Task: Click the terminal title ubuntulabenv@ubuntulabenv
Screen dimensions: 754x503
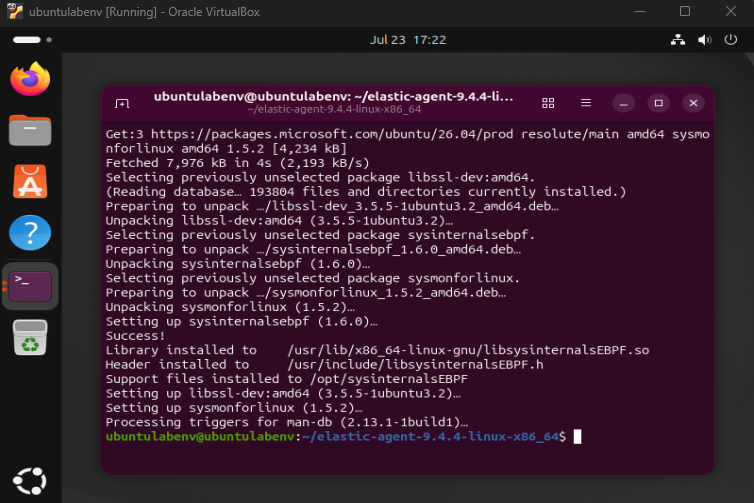Action: [333, 96]
